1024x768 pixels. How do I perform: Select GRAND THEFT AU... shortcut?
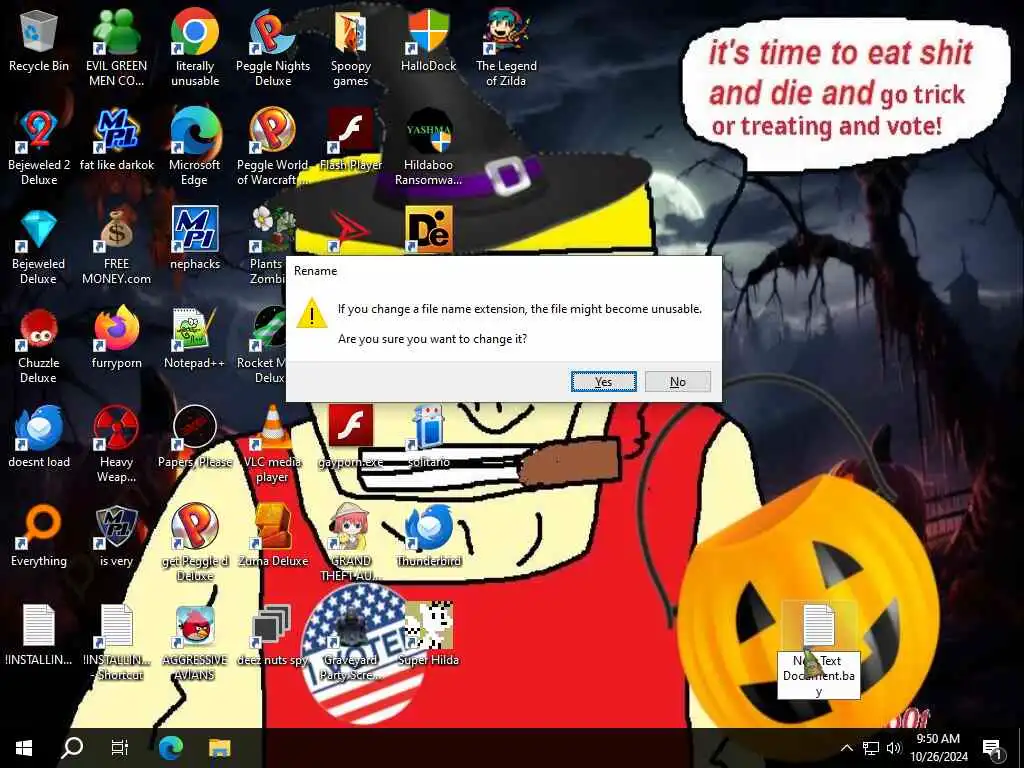[x=351, y=543]
